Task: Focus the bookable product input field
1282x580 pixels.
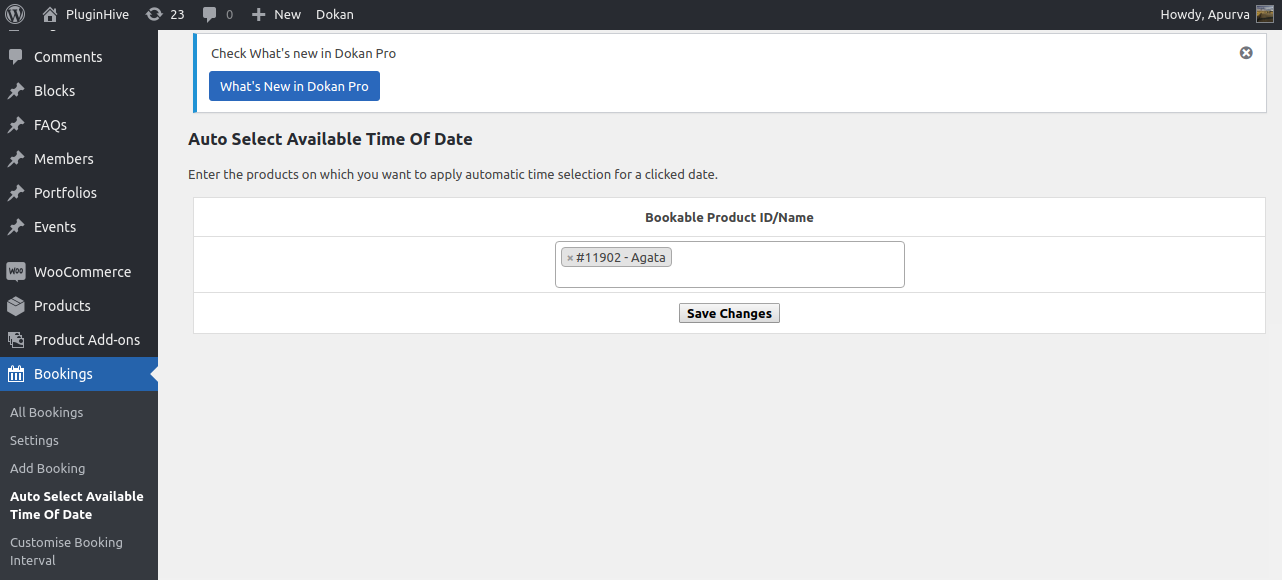Action: coord(730,264)
